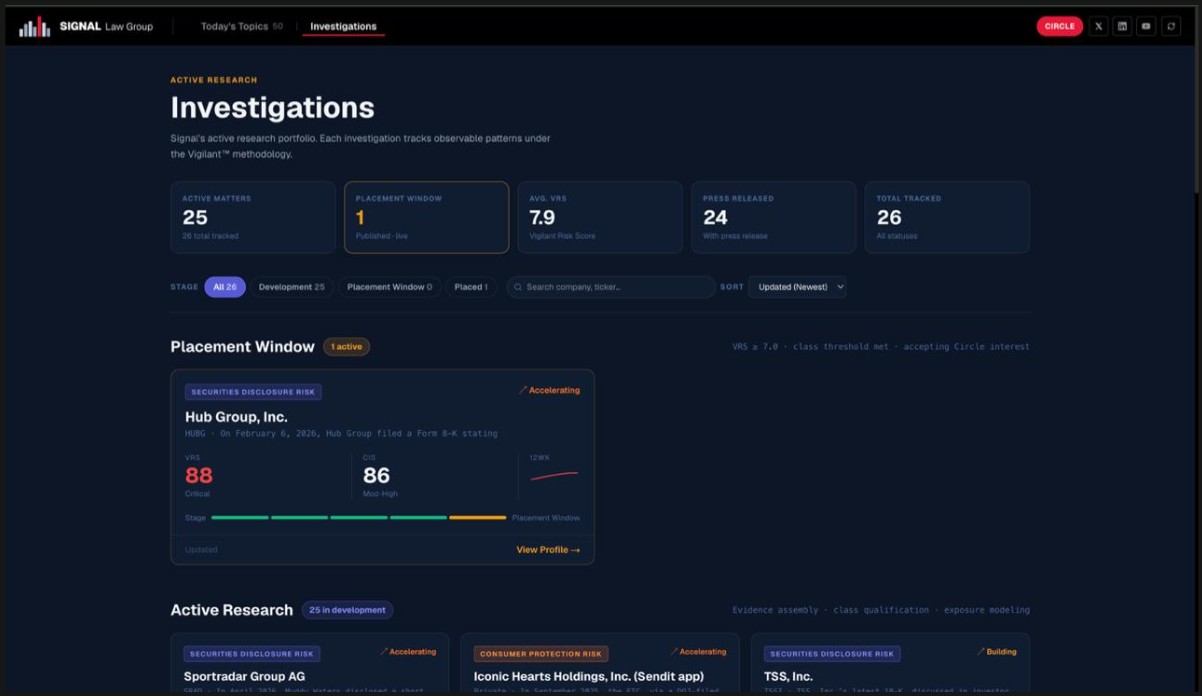The height and width of the screenshot is (696, 1202).
Task: Click the Building trend on TSS card
Action: click(996, 652)
